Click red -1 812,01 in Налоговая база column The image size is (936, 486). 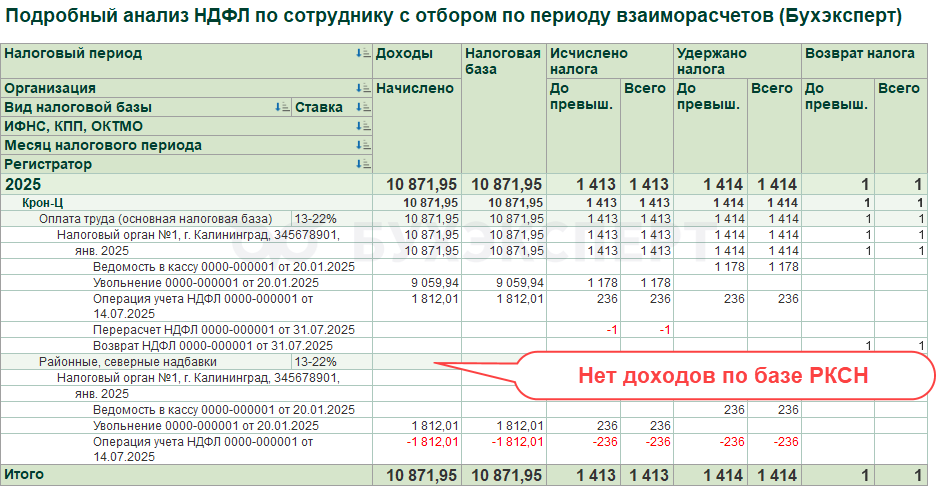[518, 442]
